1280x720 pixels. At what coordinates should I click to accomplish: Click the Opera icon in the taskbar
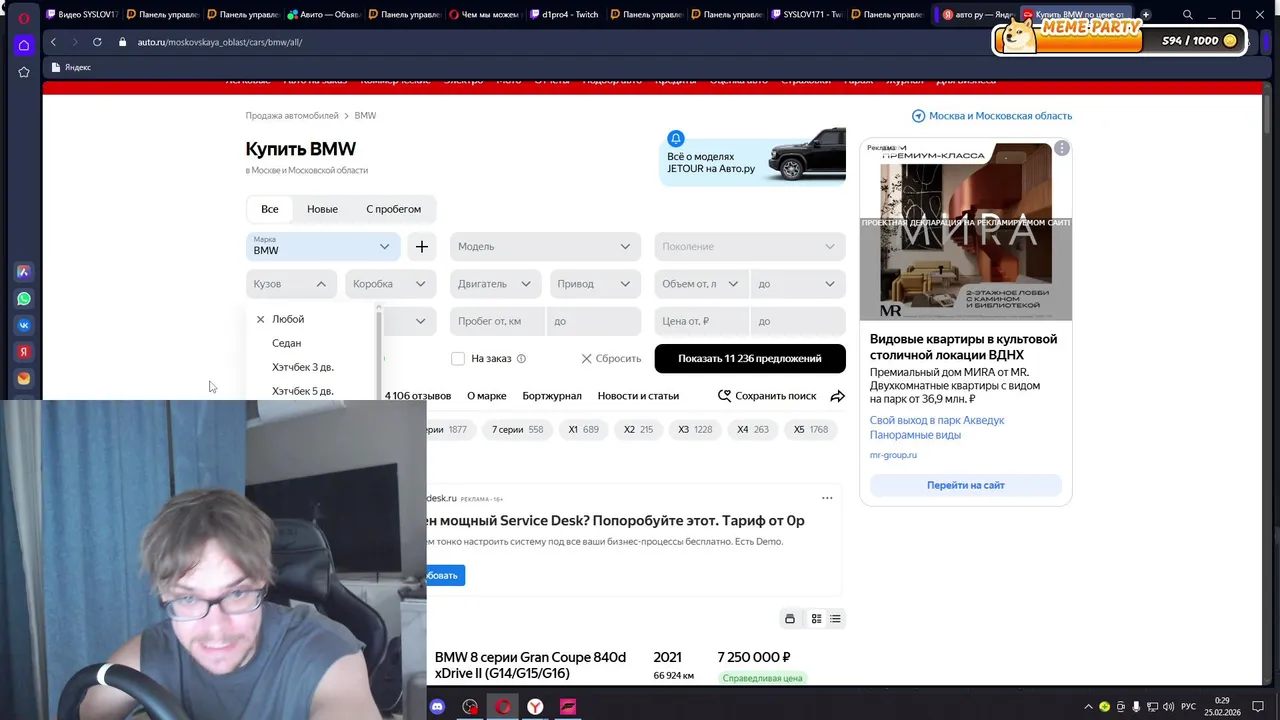point(503,707)
